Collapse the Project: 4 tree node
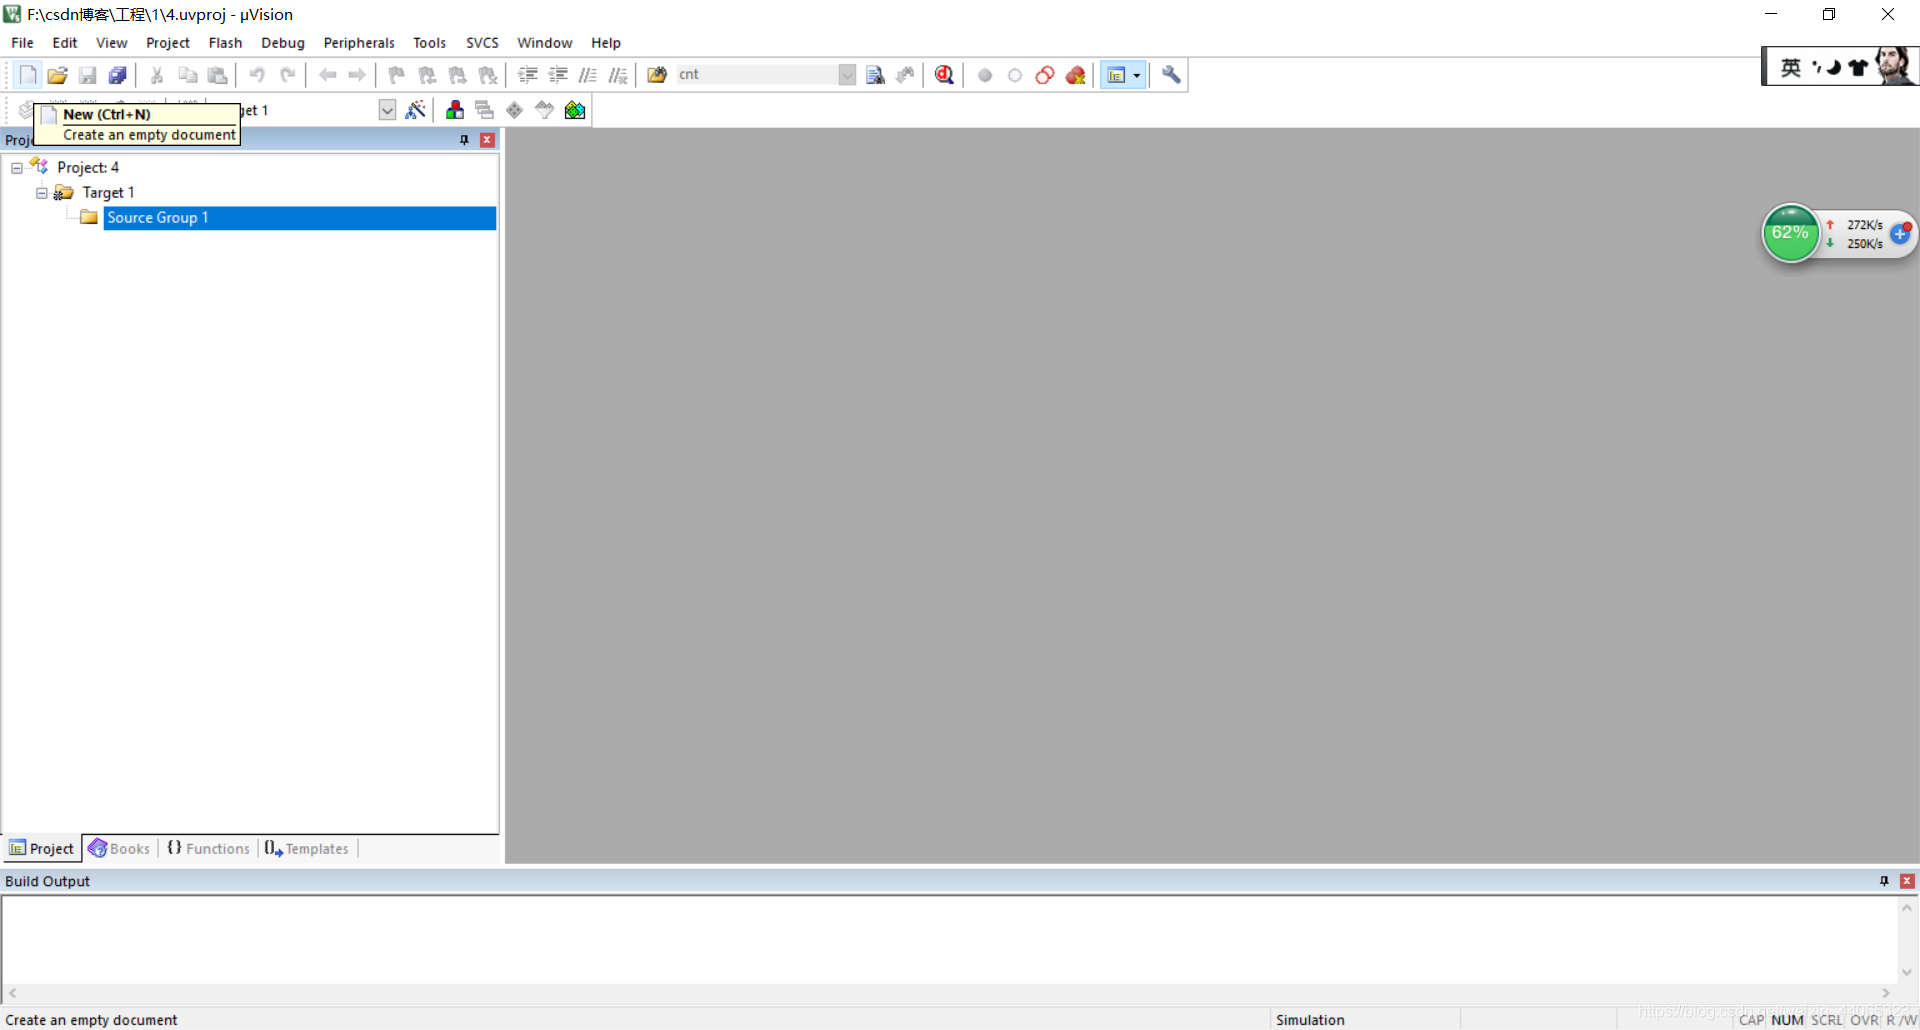Screen dimensions: 1920x1030 pos(17,168)
